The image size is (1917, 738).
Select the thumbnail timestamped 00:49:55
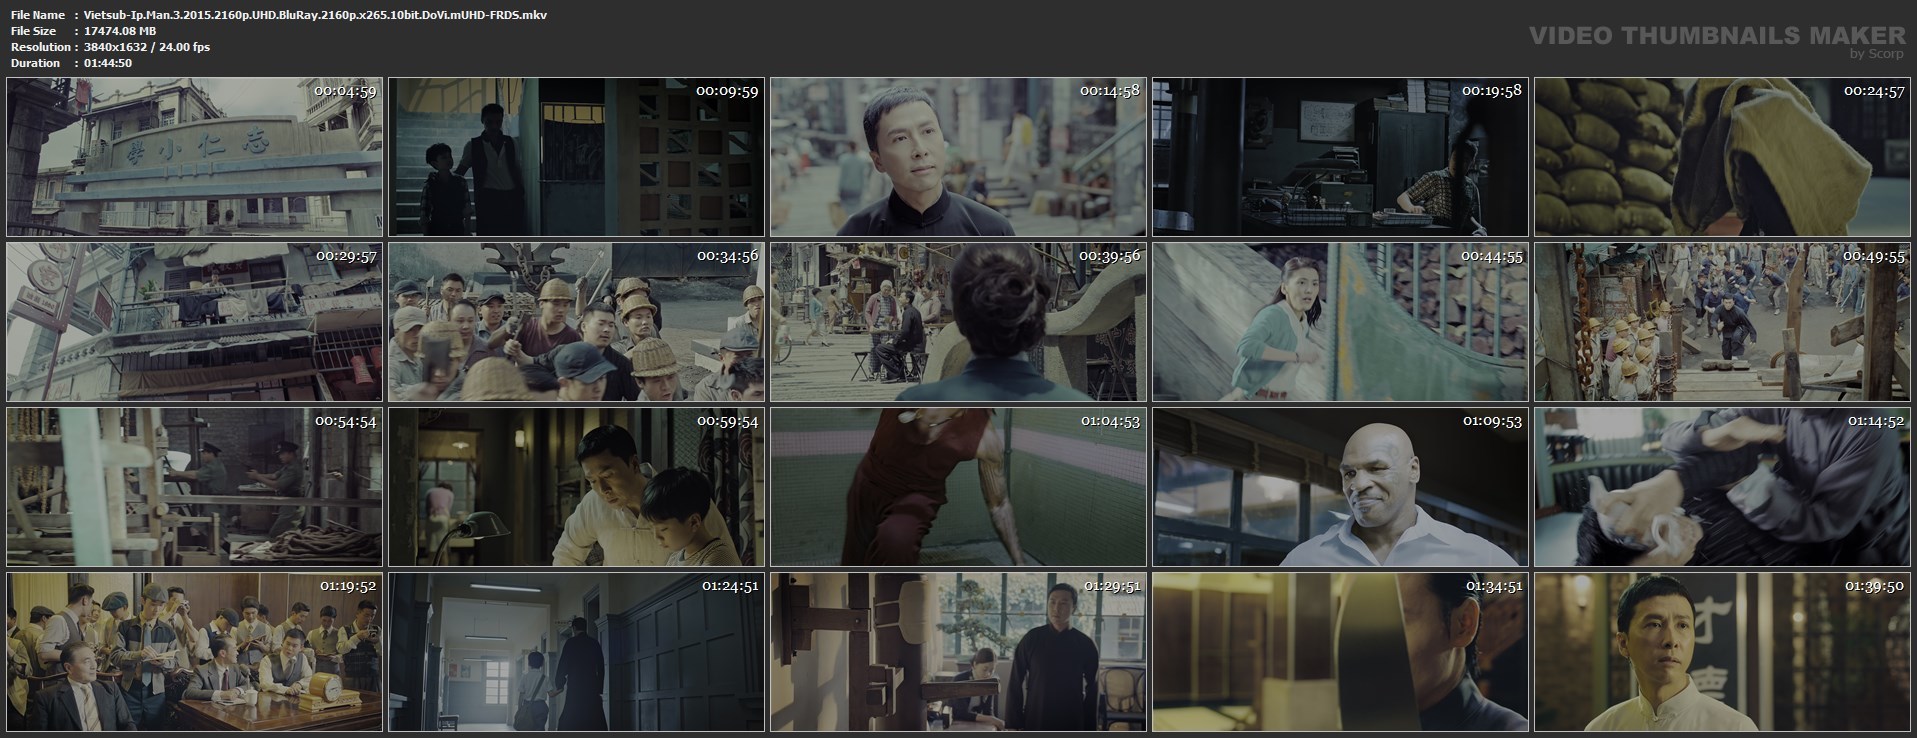point(1722,322)
